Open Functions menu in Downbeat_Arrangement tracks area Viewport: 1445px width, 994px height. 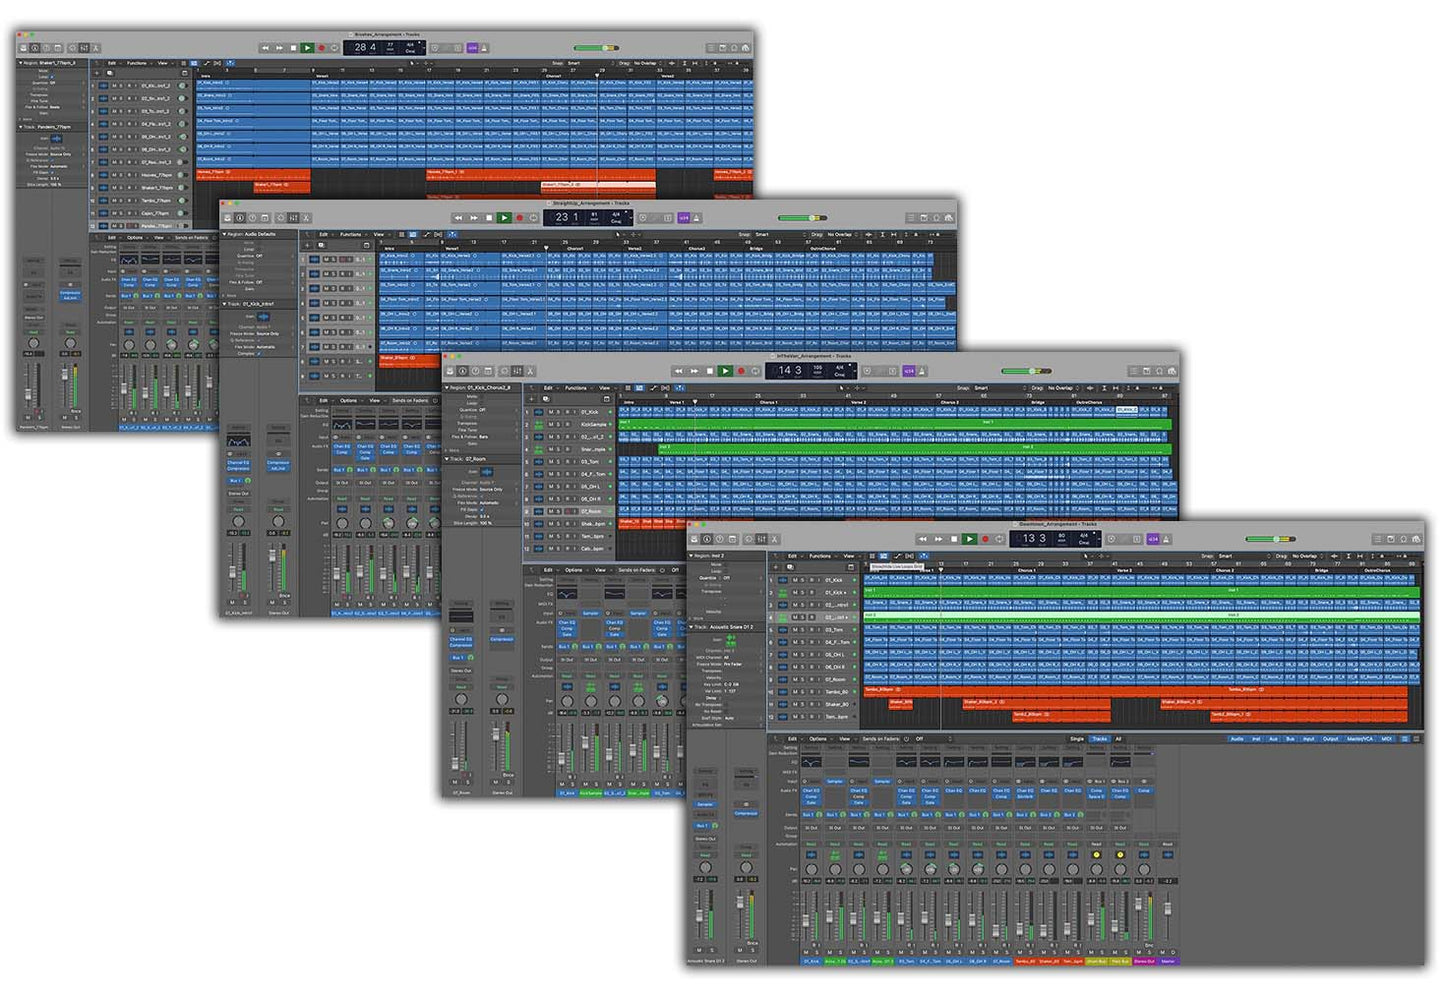point(820,556)
